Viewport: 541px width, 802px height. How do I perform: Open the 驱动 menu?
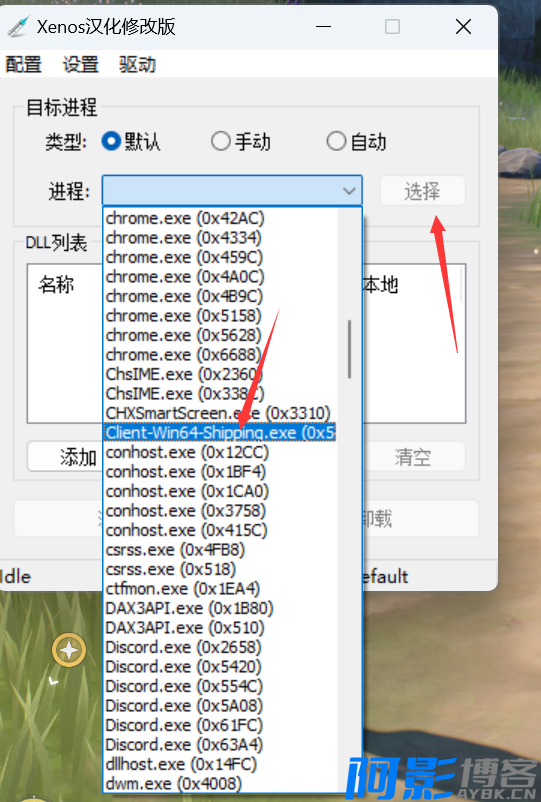pos(137,64)
